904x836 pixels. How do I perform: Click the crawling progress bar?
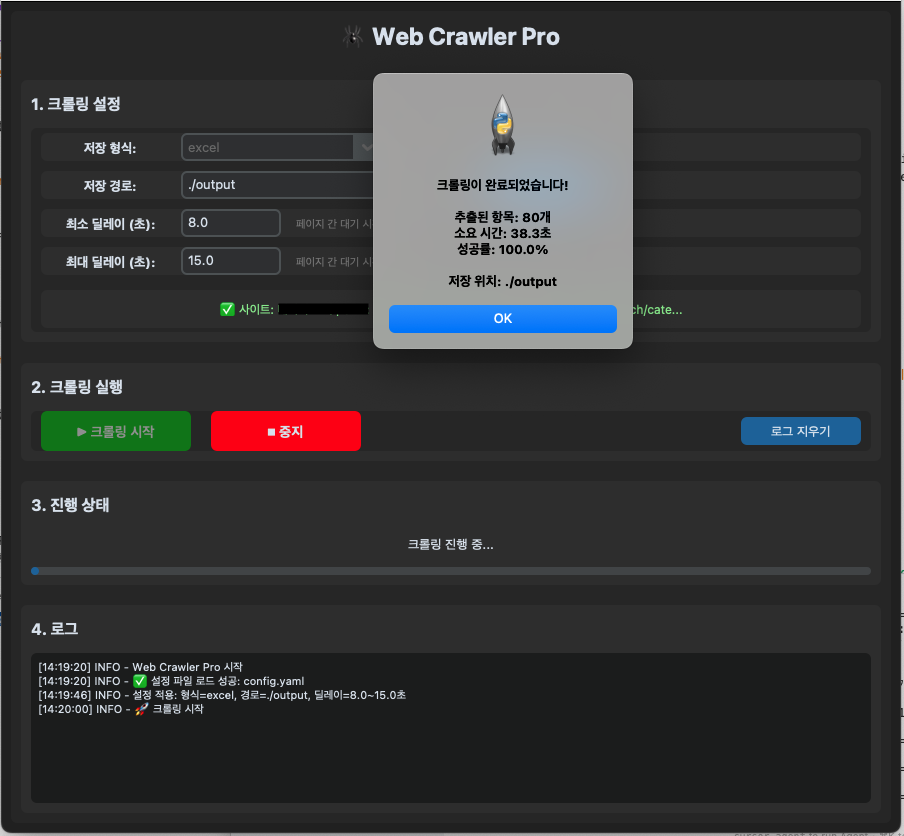451,571
